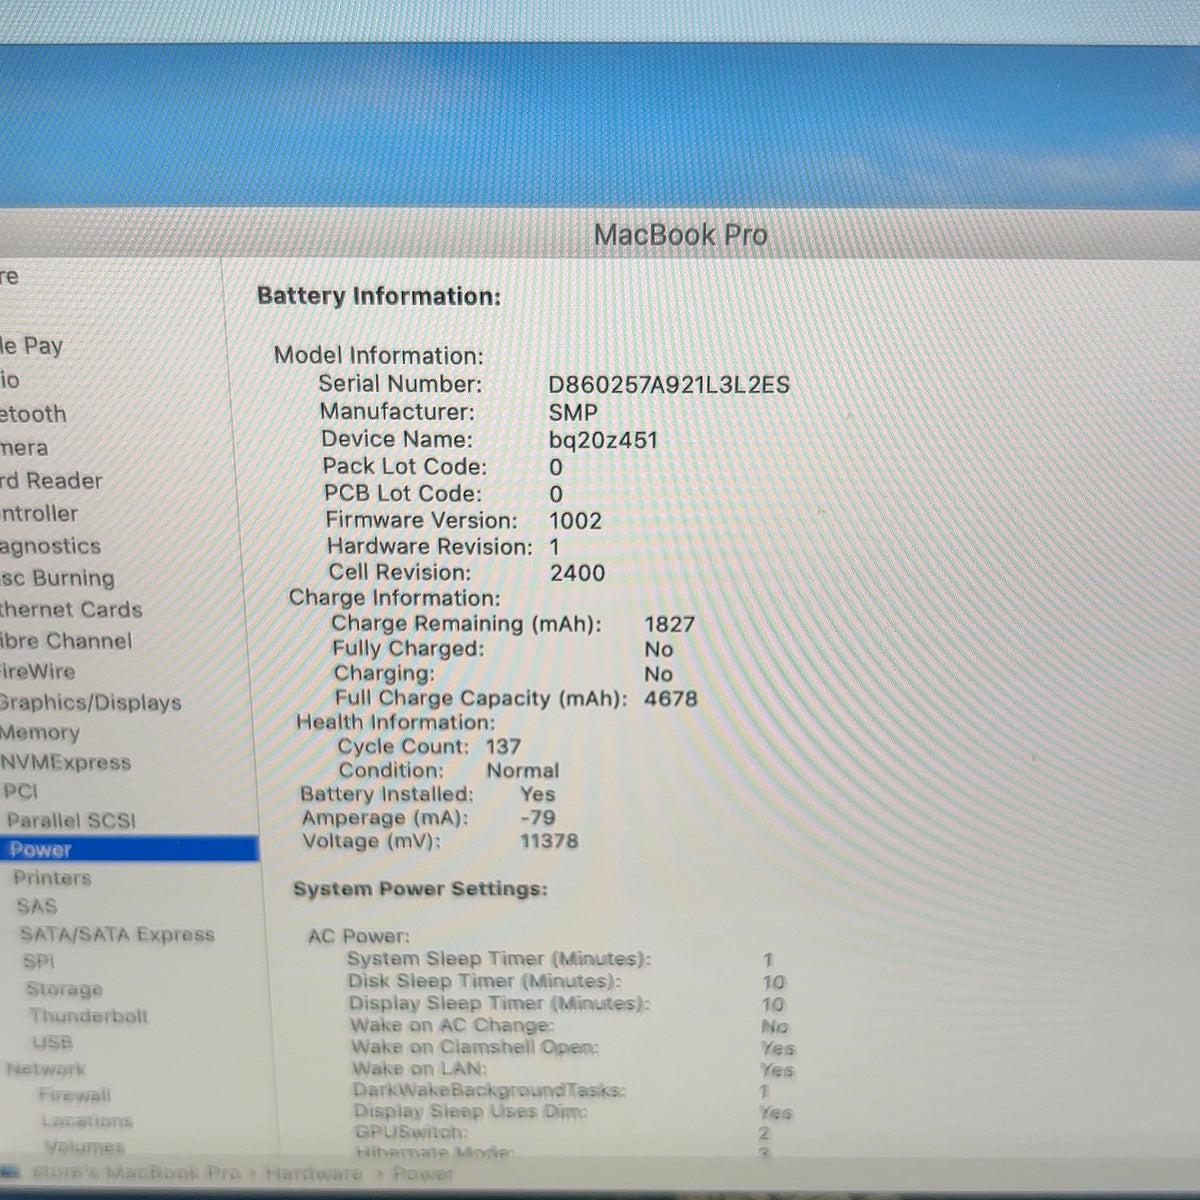Click firmware version value 1002
Screen dimensions: 1200x1200
coord(575,521)
